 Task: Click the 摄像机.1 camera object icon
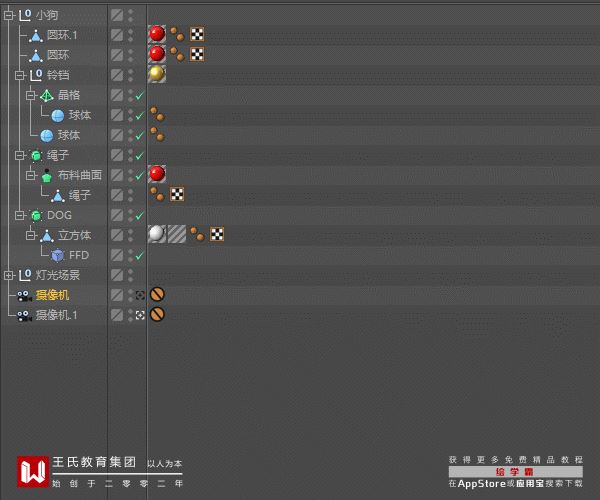(x=24, y=315)
